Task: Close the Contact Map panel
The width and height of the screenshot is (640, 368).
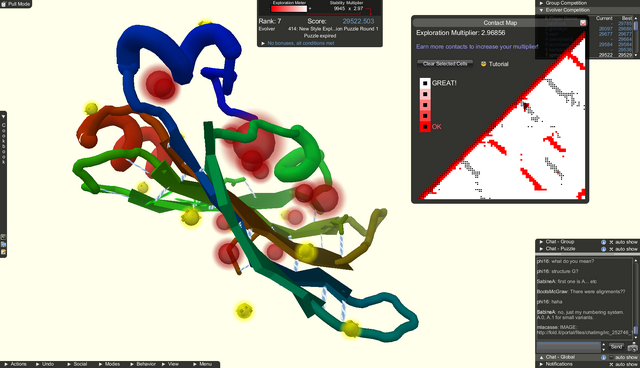Action: coord(583,23)
